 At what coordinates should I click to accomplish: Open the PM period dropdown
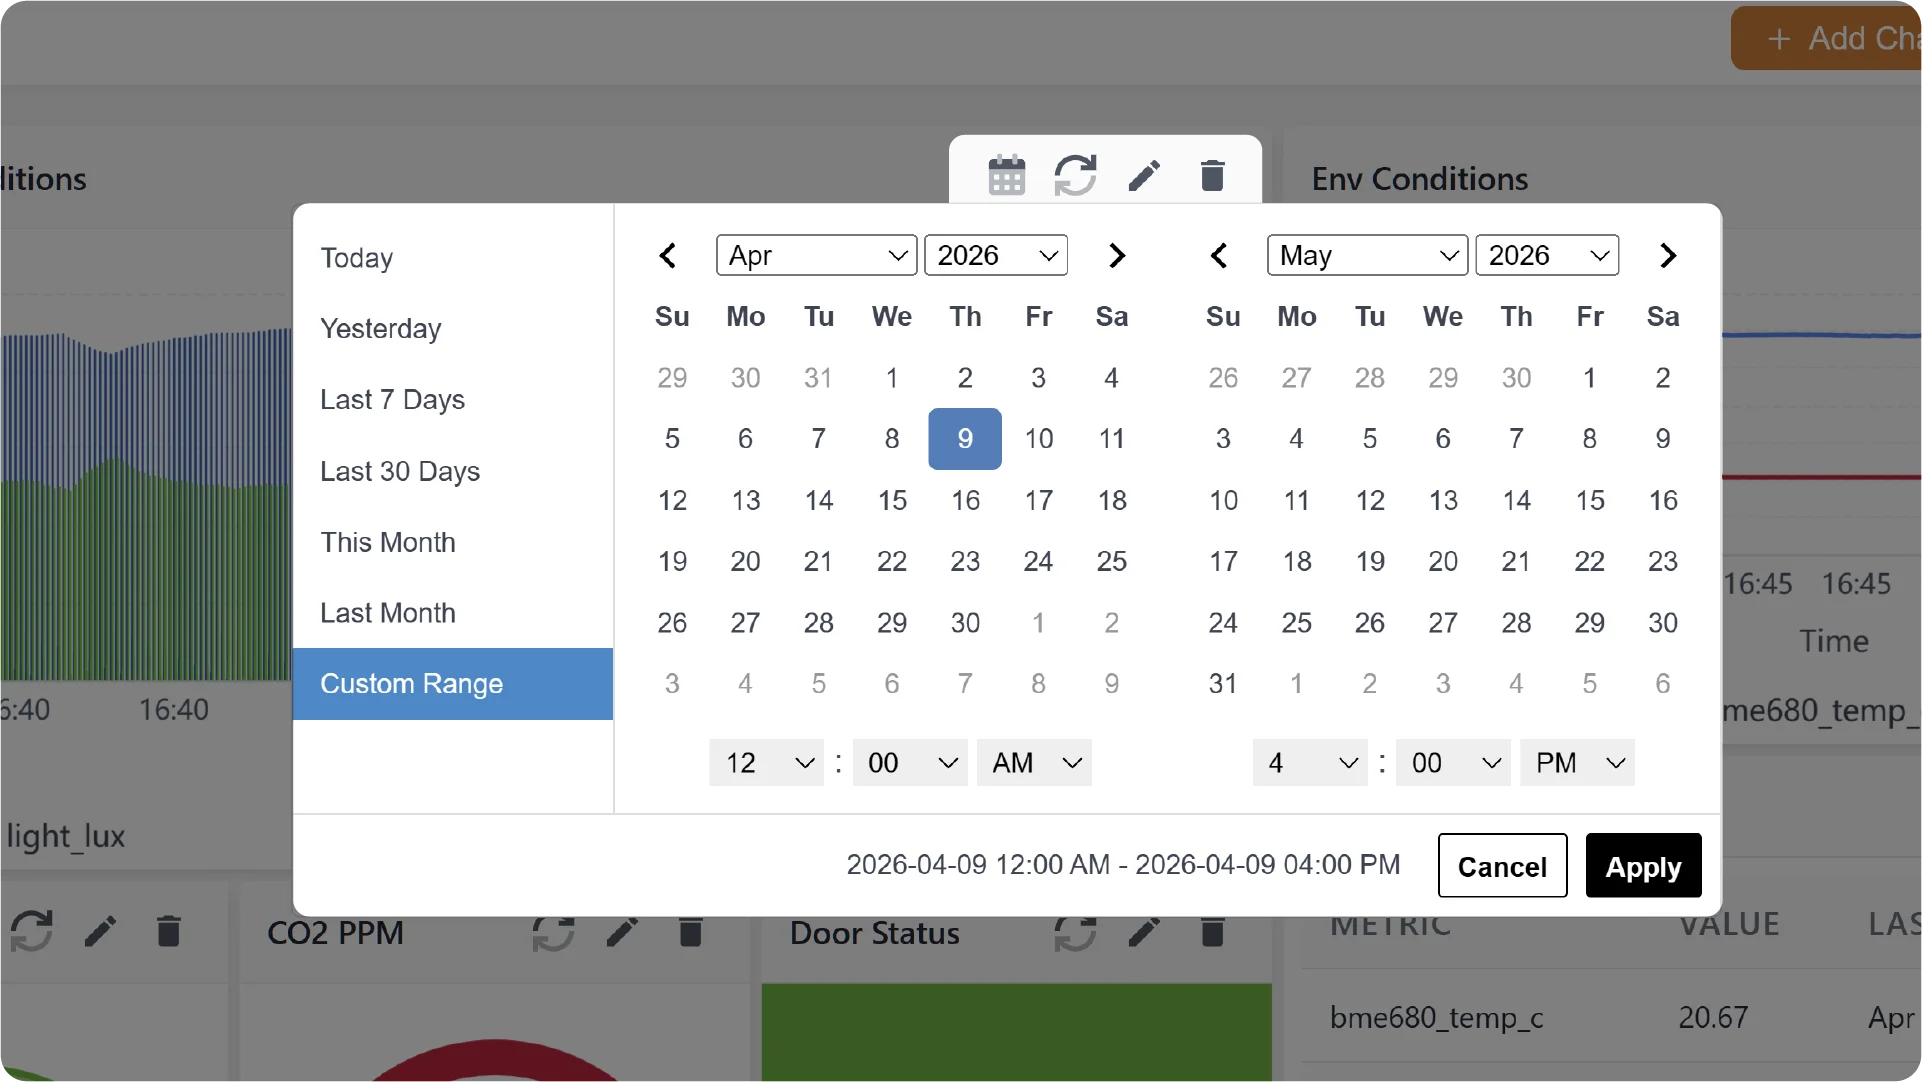click(1577, 763)
